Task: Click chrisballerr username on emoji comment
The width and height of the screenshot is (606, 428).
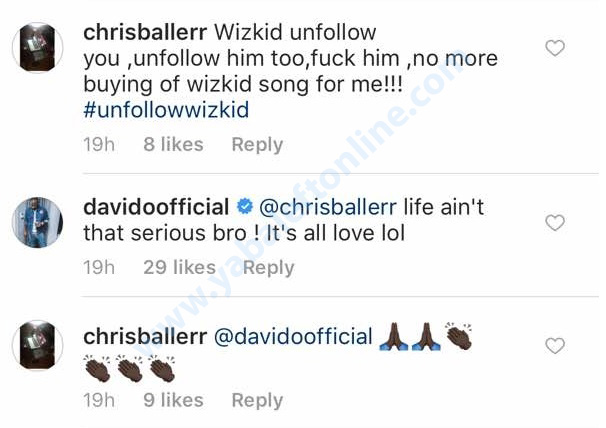Action: click(145, 336)
